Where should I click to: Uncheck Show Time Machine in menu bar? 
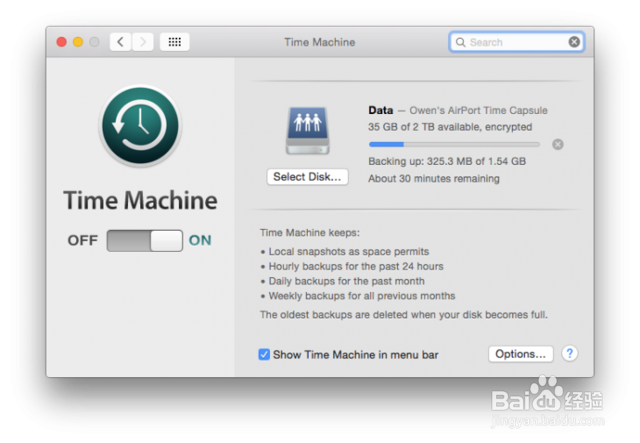click(x=264, y=354)
